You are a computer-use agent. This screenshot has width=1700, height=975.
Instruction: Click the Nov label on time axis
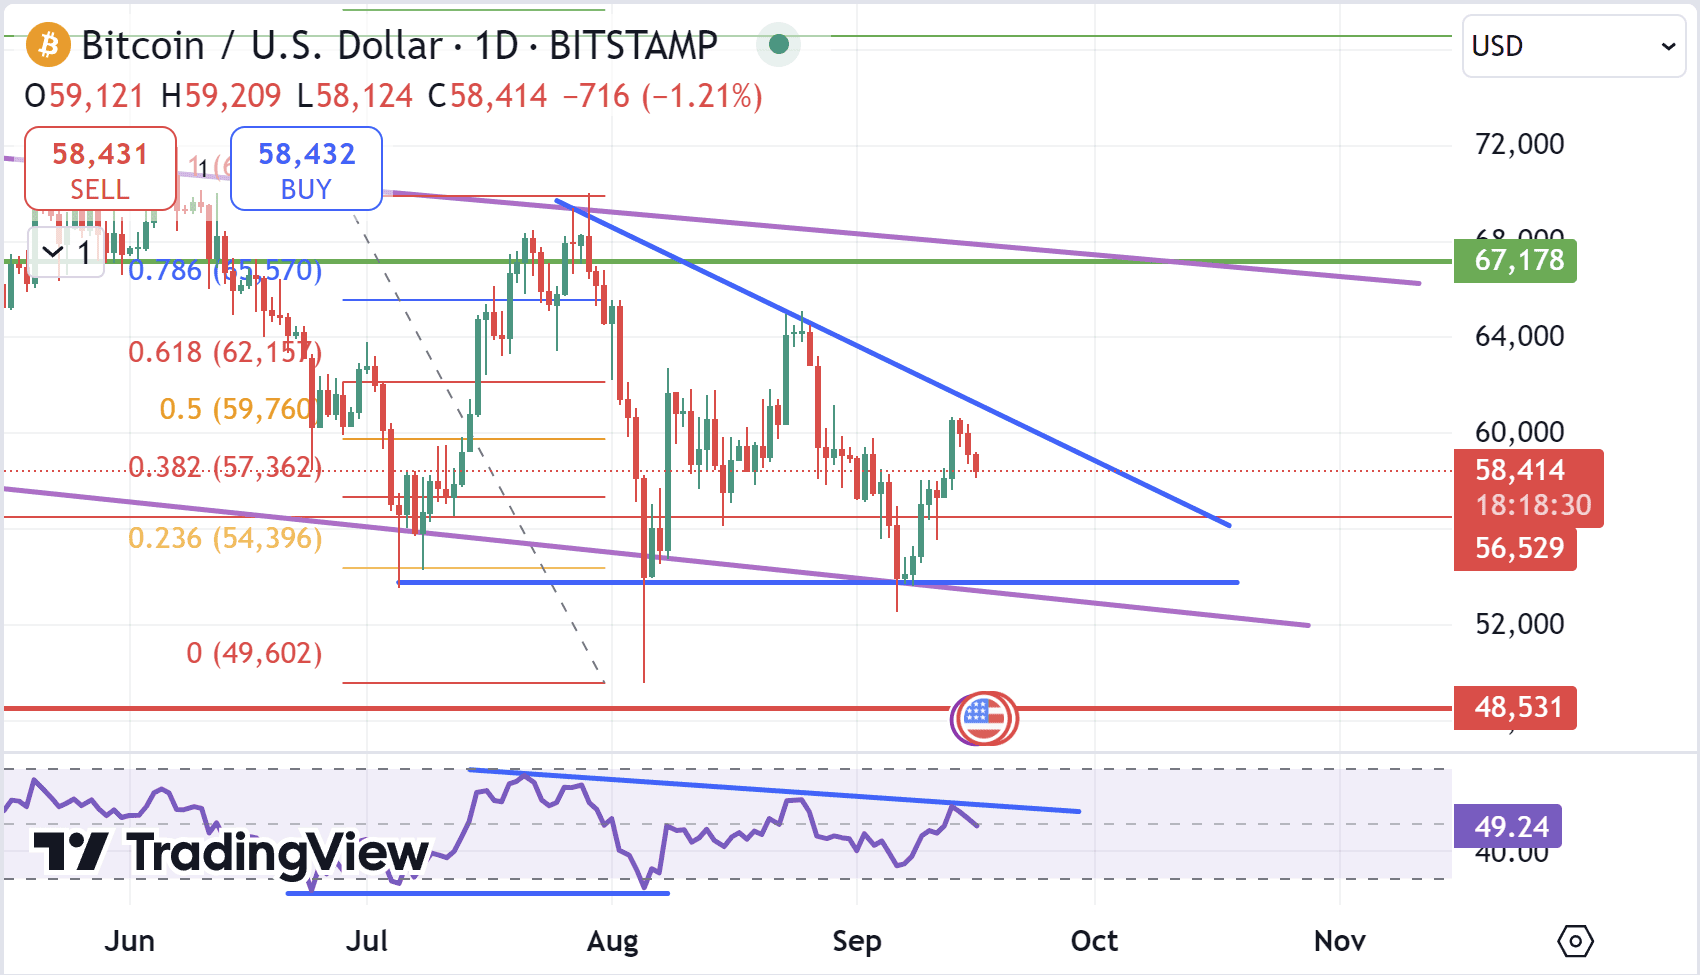[x=1340, y=942]
